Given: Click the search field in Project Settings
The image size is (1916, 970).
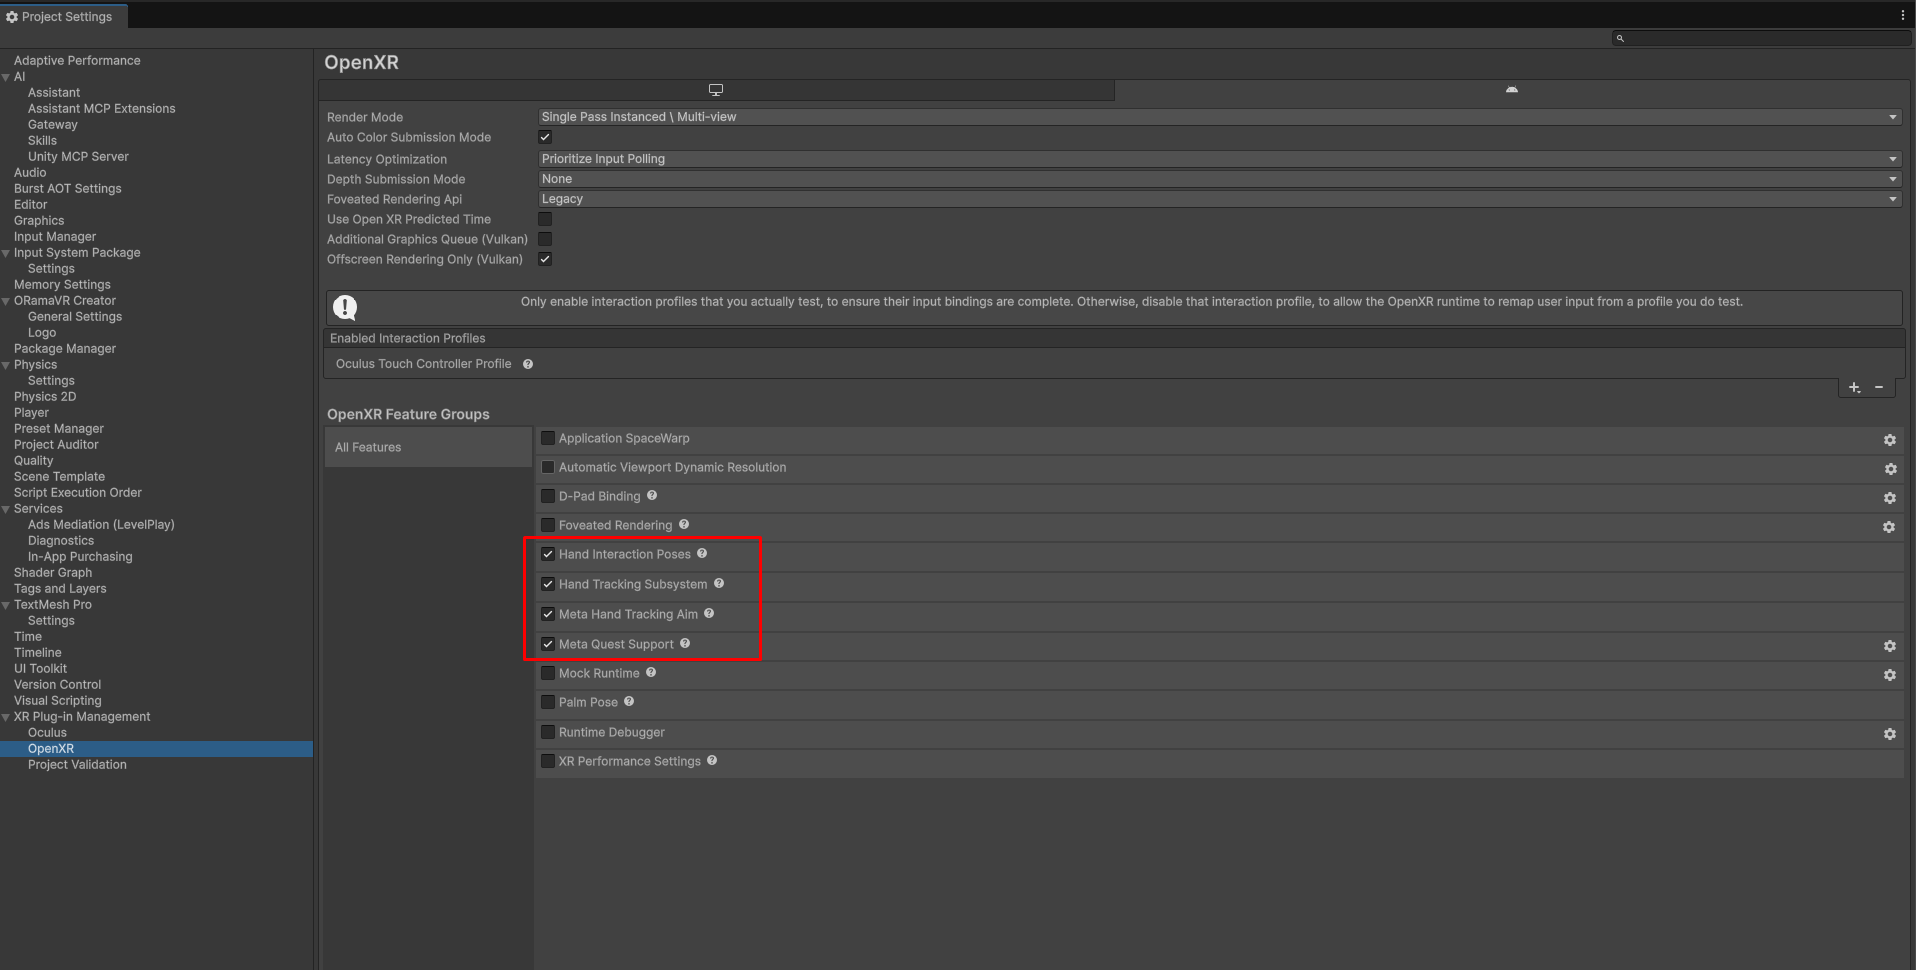Looking at the screenshot, I should (1761, 38).
